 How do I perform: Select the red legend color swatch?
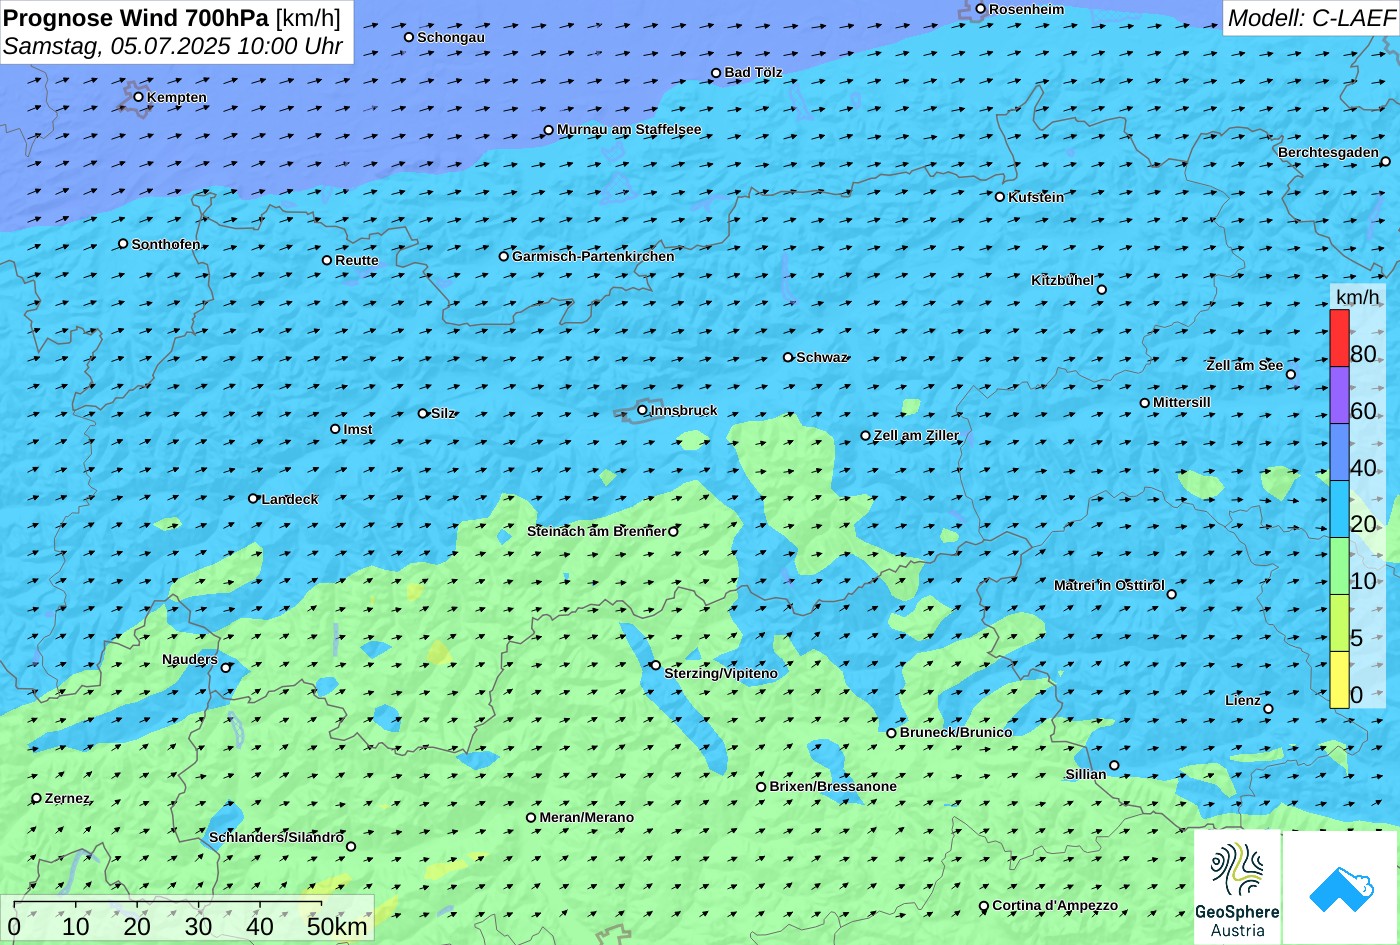[1339, 338]
